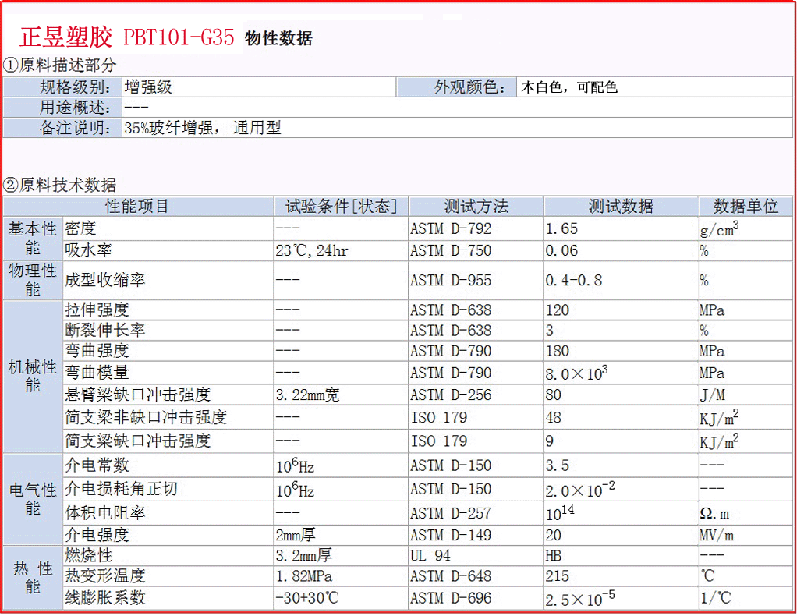Click the 测试数据 column header

click(620, 207)
